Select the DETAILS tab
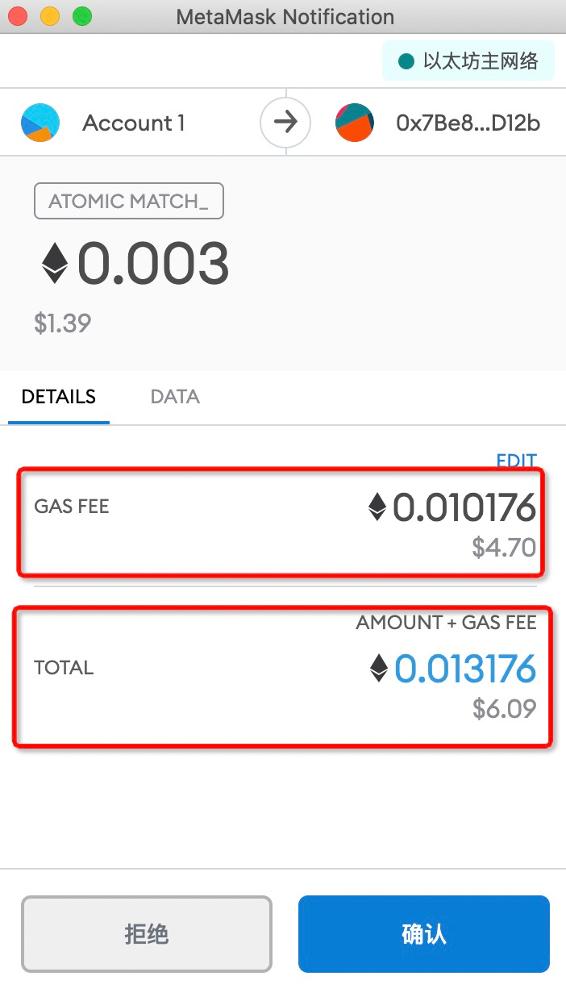566x998 pixels. [59, 397]
